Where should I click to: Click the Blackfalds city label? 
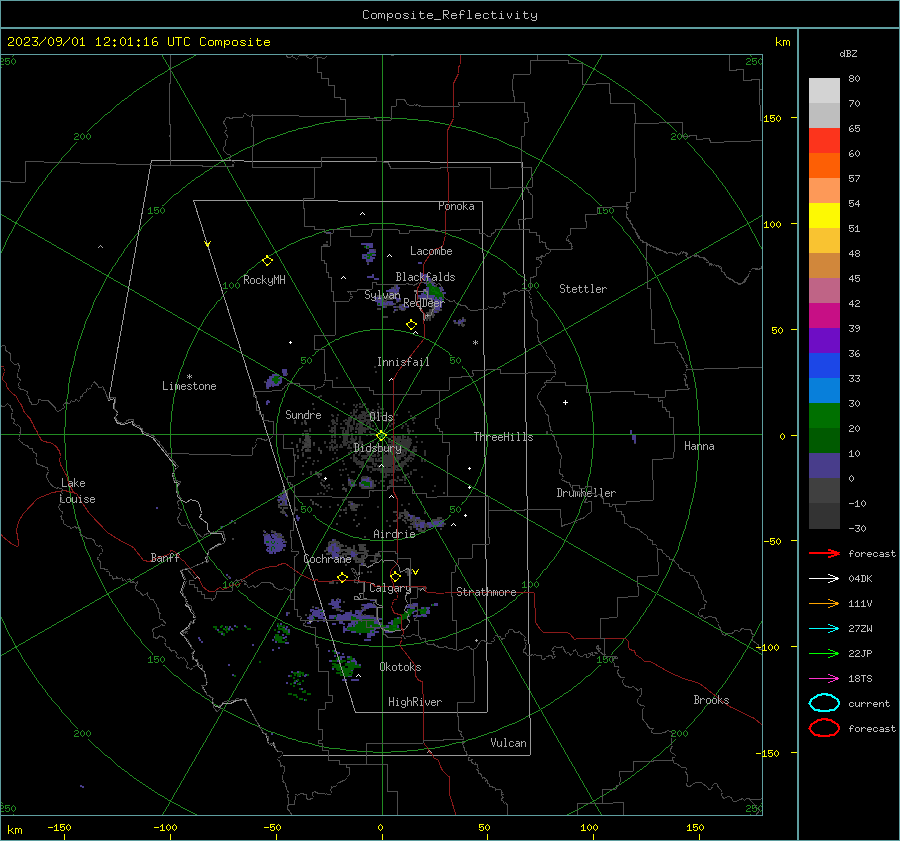click(x=425, y=277)
